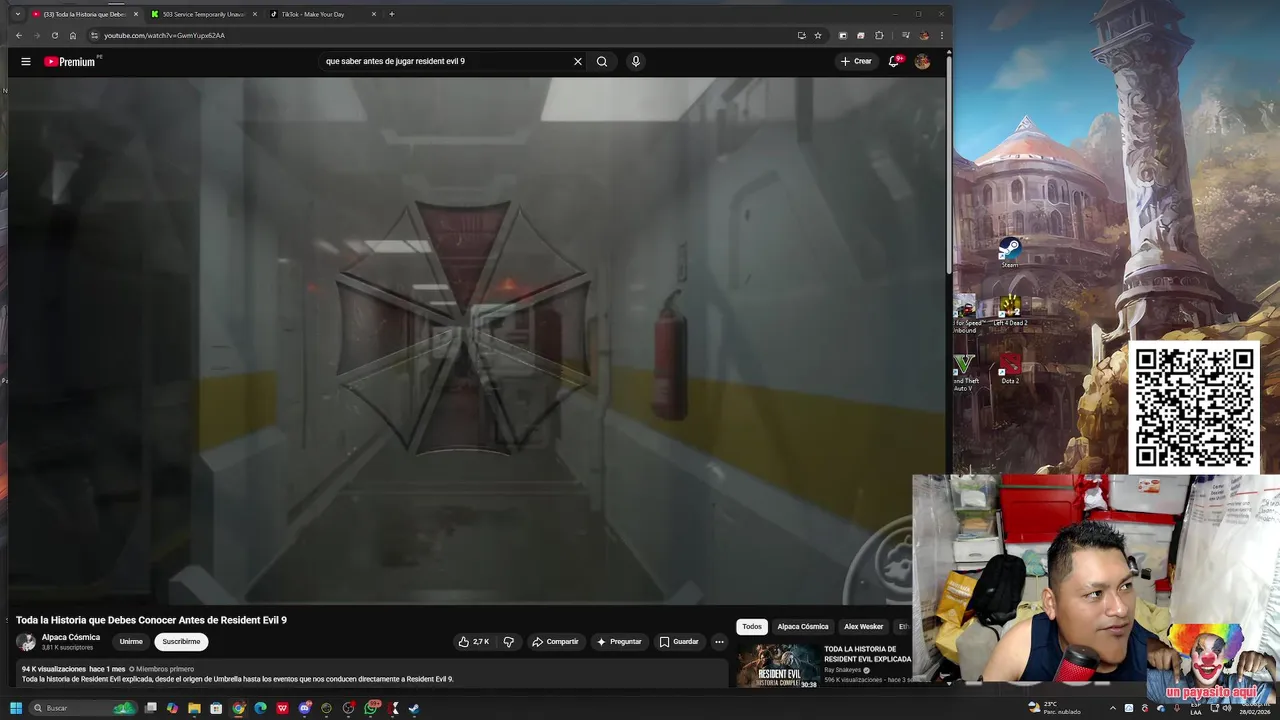Reload the current page
Viewport: 1280px width, 720px height.
[54, 35]
